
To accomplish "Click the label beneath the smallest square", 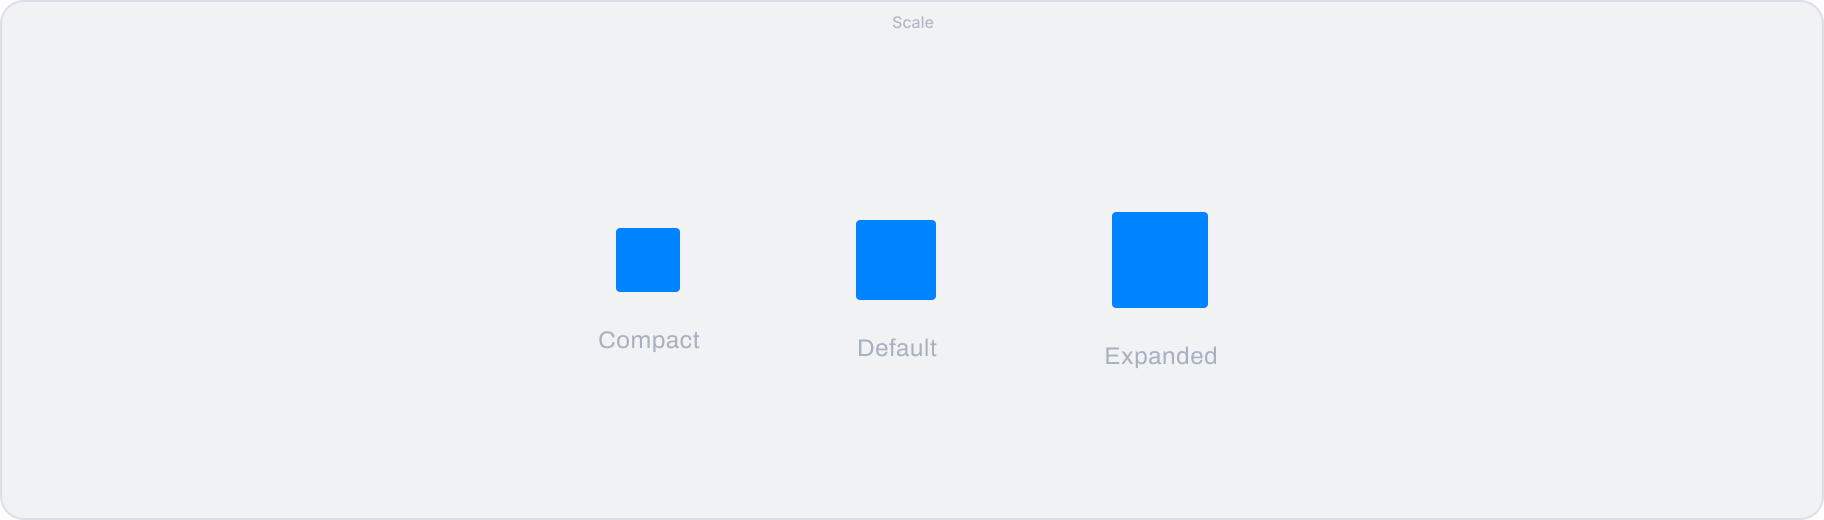I will [649, 340].
